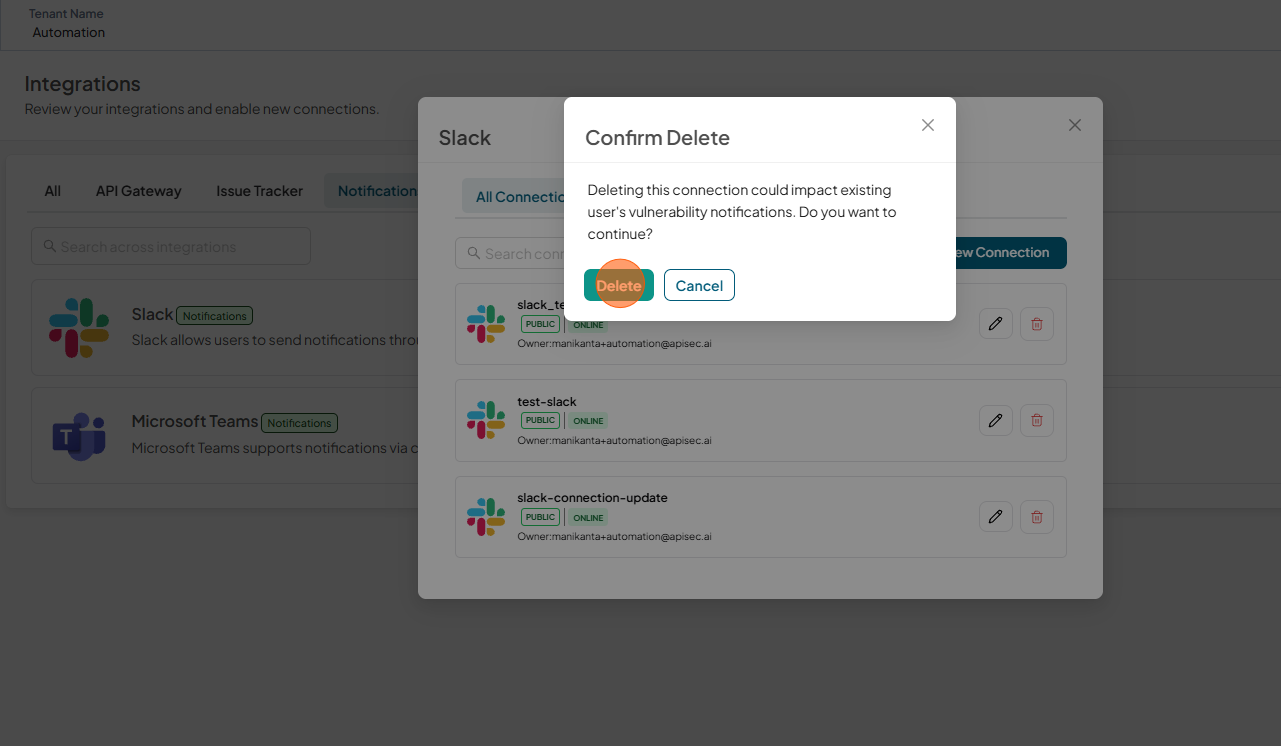Click the owner email under test-slack

614,440
